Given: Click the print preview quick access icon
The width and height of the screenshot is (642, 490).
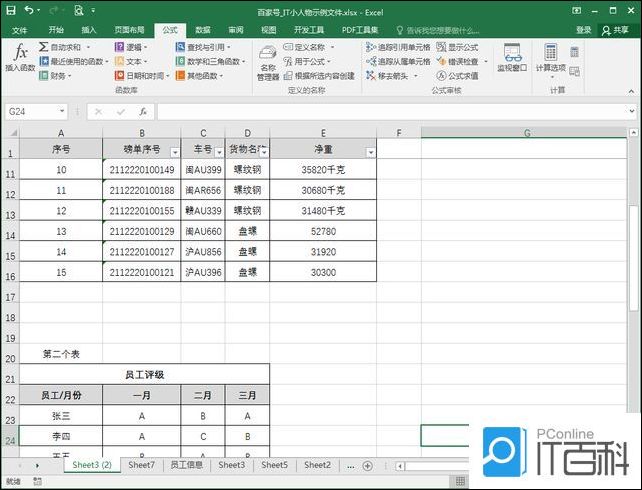Looking at the screenshot, I should (79, 10).
